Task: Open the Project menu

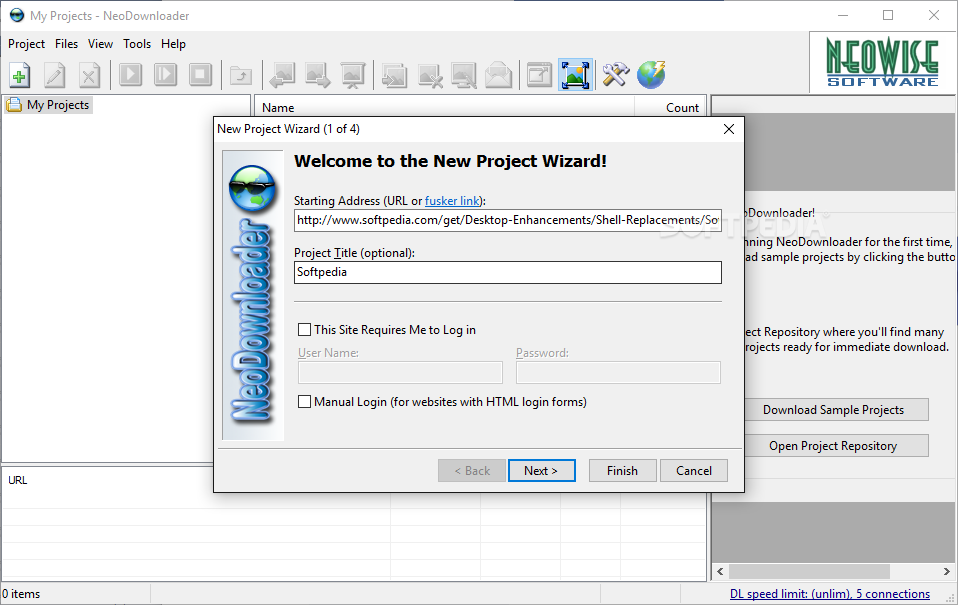Action: 26,44
